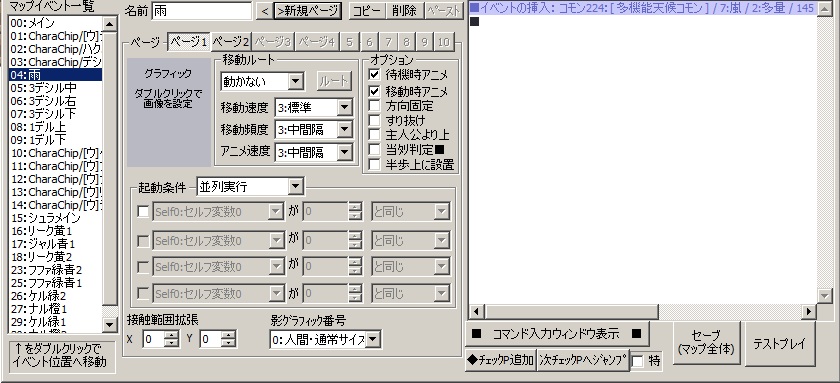The width and height of the screenshot is (840, 383).
Task: Toggle 移動時アニメ option
Action: click(x=374, y=92)
